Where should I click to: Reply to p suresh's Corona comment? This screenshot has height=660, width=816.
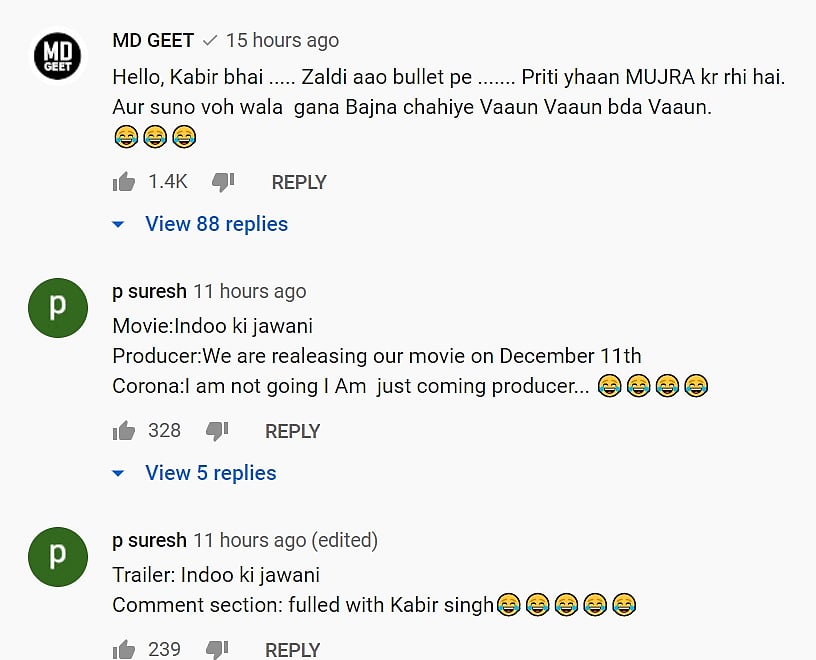click(x=292, y=431)
